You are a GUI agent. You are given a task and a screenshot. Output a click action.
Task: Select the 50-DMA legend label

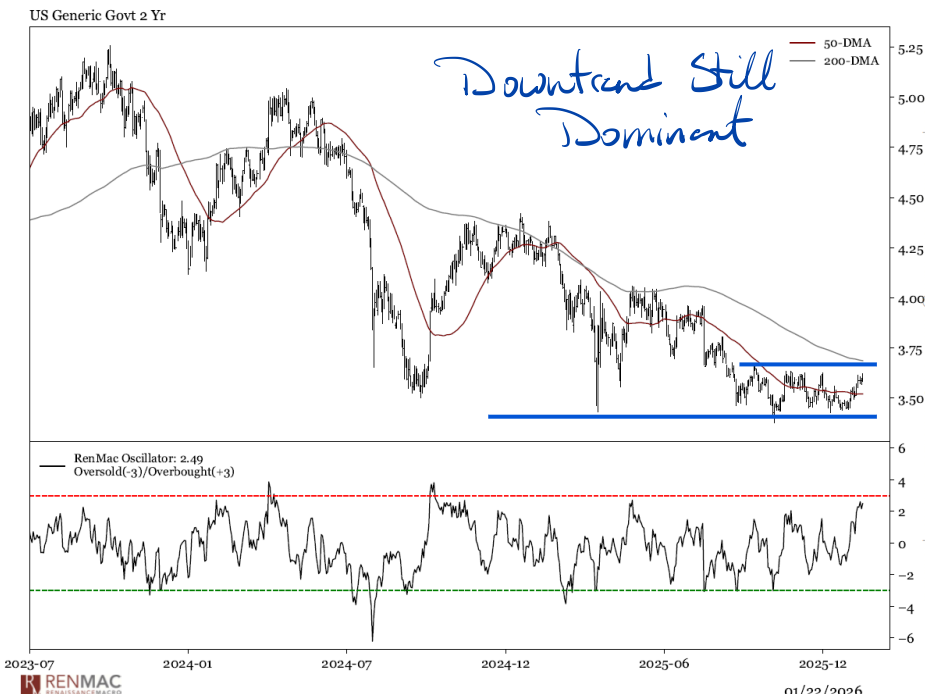[x=845, y=43]
